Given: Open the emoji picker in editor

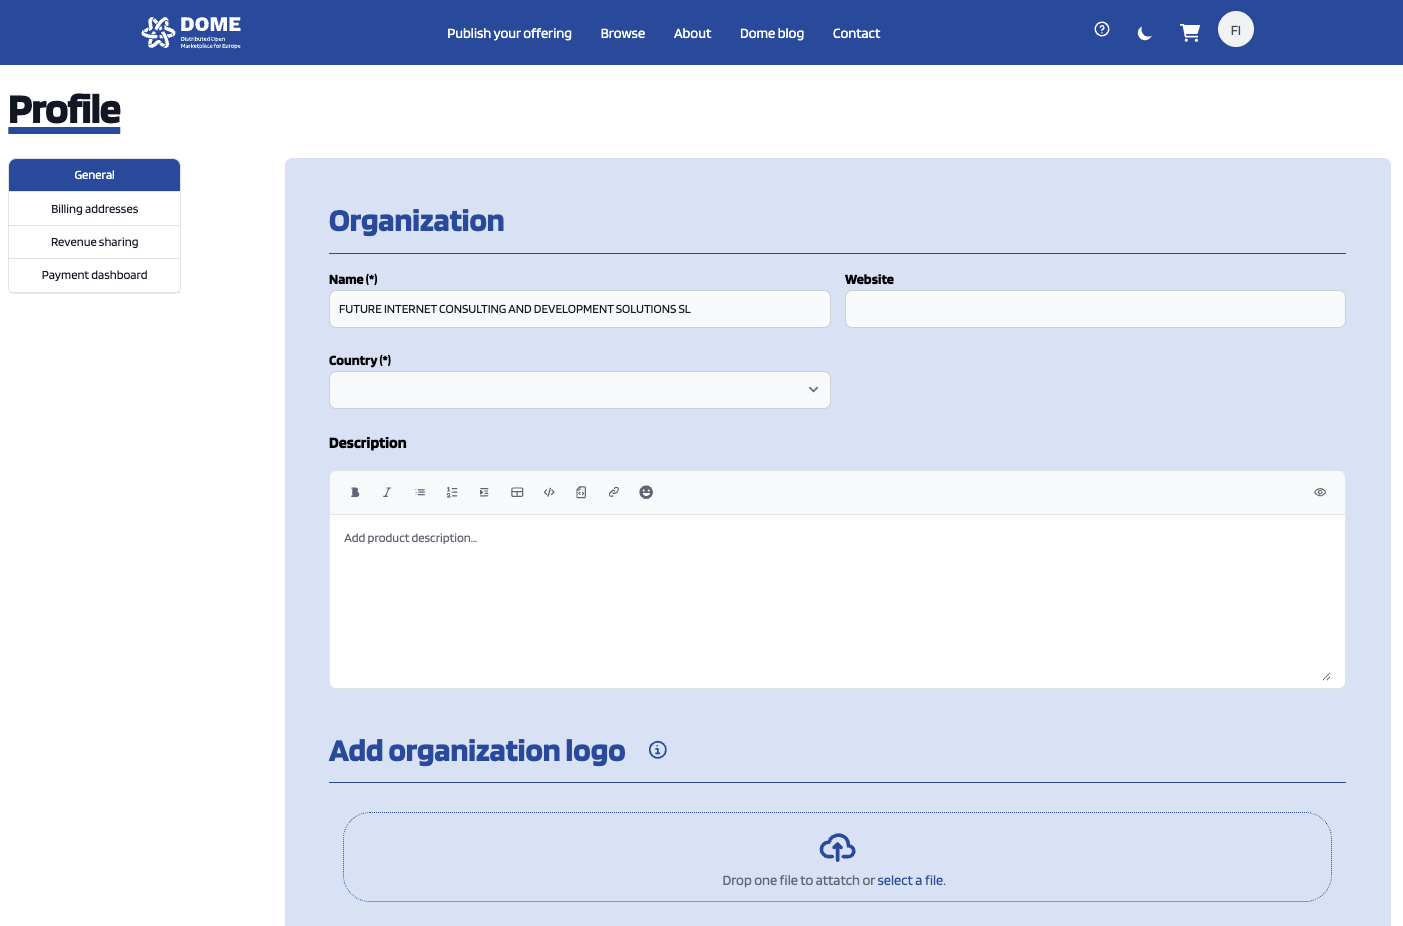Looking at the screenshot, I should coord(646,492).
